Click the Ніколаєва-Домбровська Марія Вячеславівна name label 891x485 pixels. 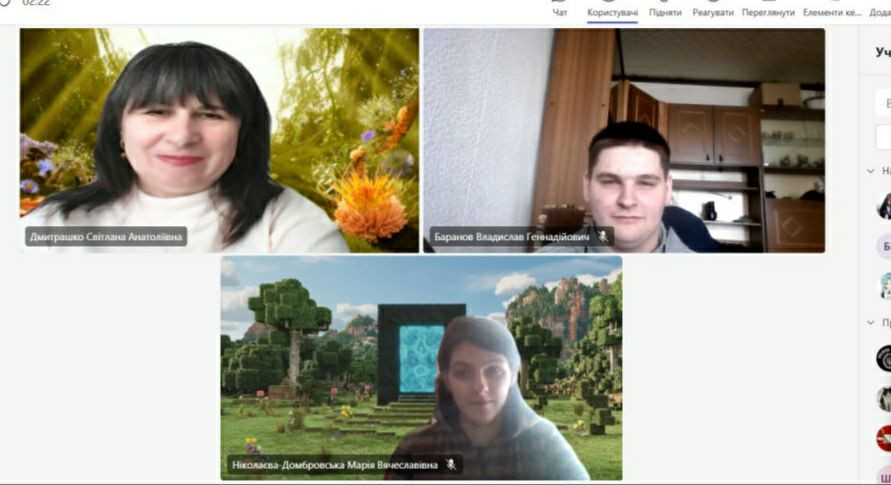(x=334, y=464)
